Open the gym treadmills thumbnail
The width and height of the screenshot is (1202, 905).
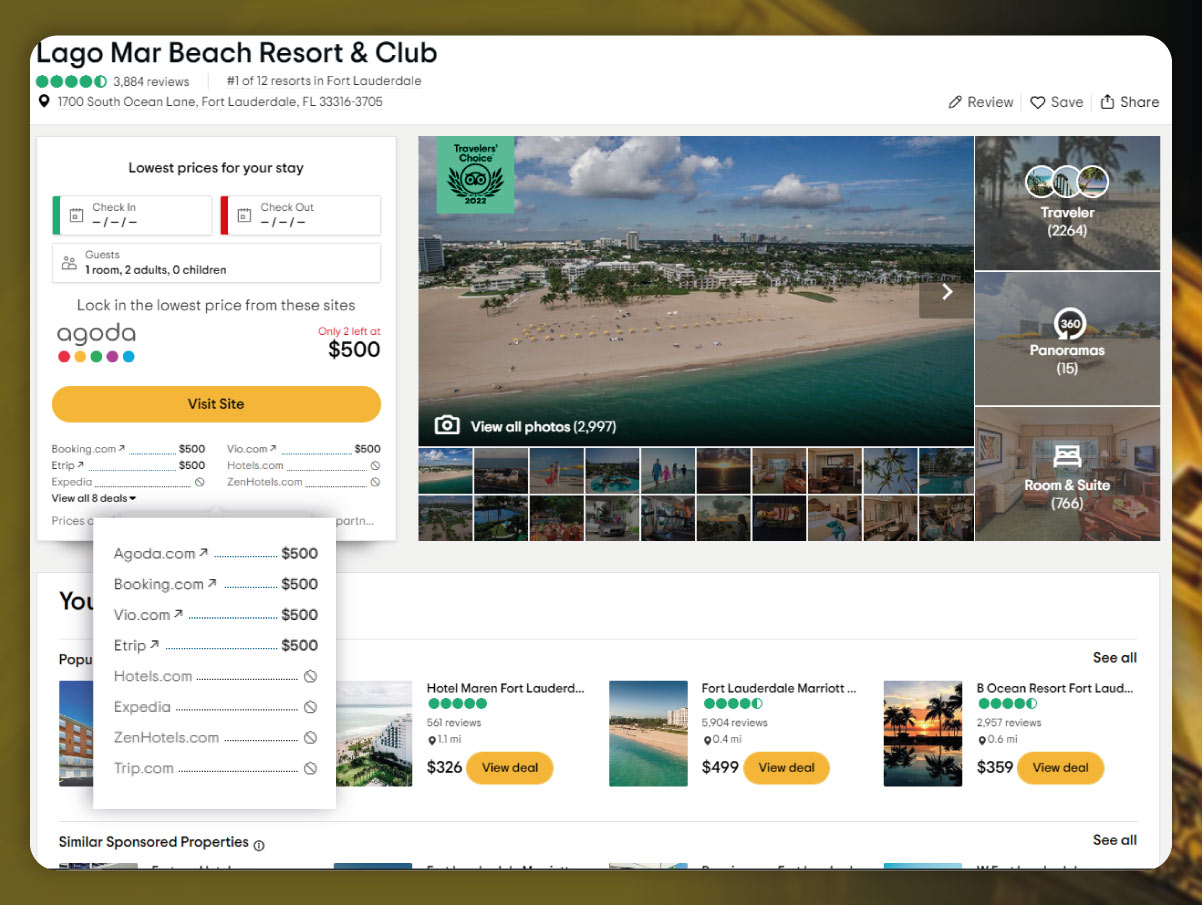[x=668, y=518]
